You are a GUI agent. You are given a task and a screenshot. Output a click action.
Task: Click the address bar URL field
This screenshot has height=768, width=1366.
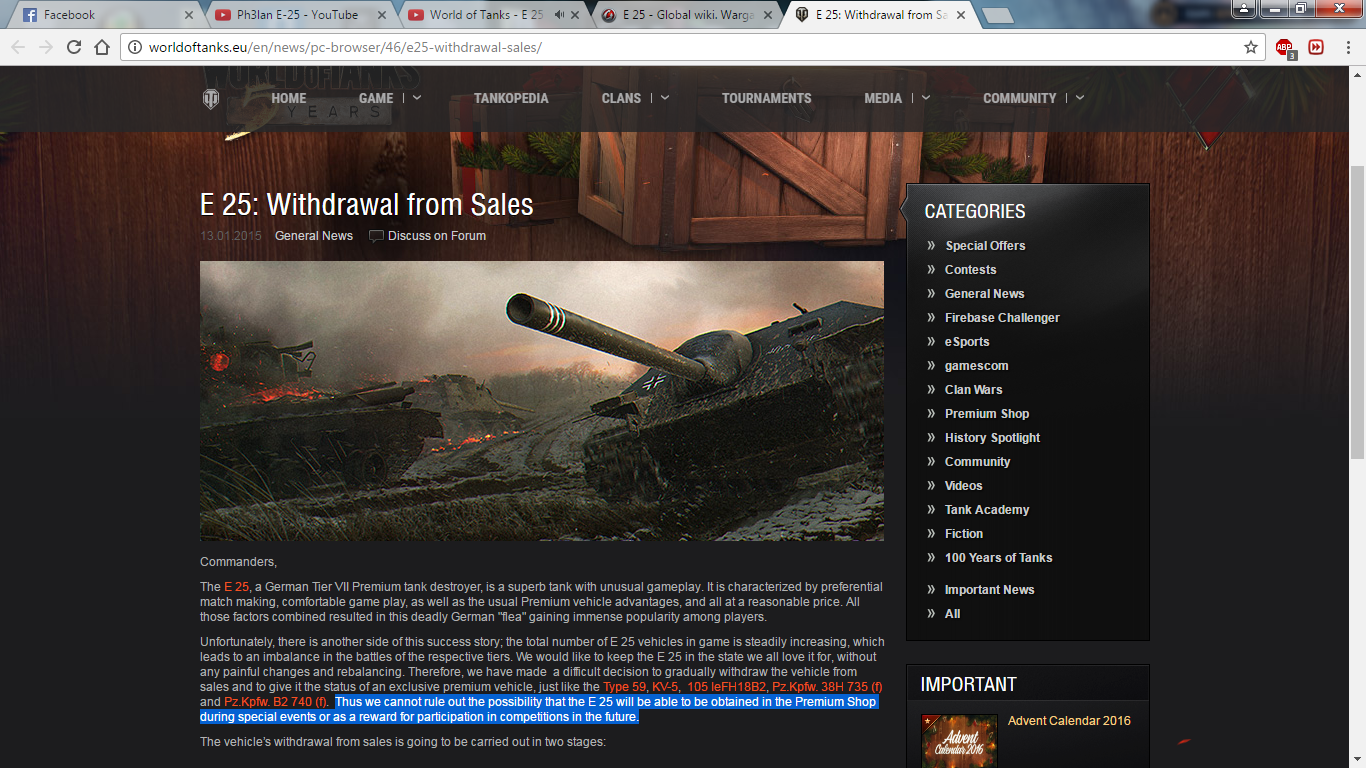(690, 47)
